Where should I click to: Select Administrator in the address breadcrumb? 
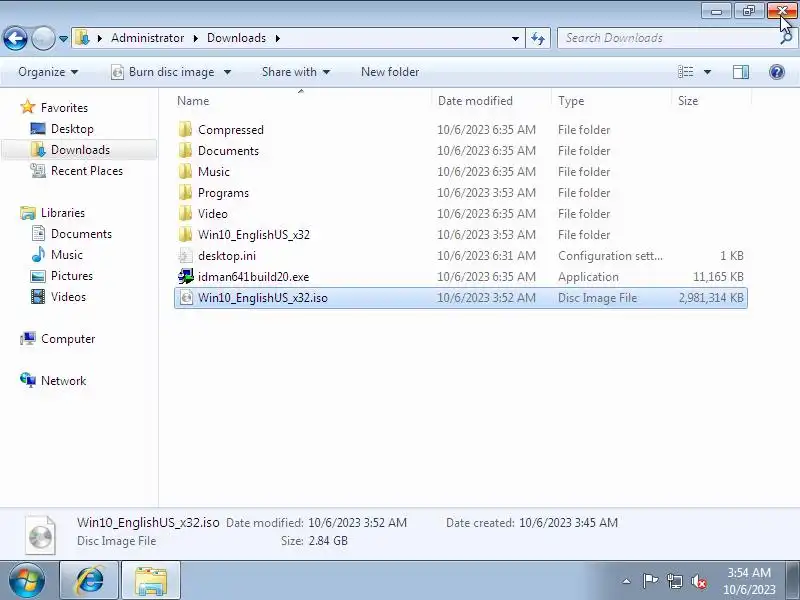pos(147,38)
